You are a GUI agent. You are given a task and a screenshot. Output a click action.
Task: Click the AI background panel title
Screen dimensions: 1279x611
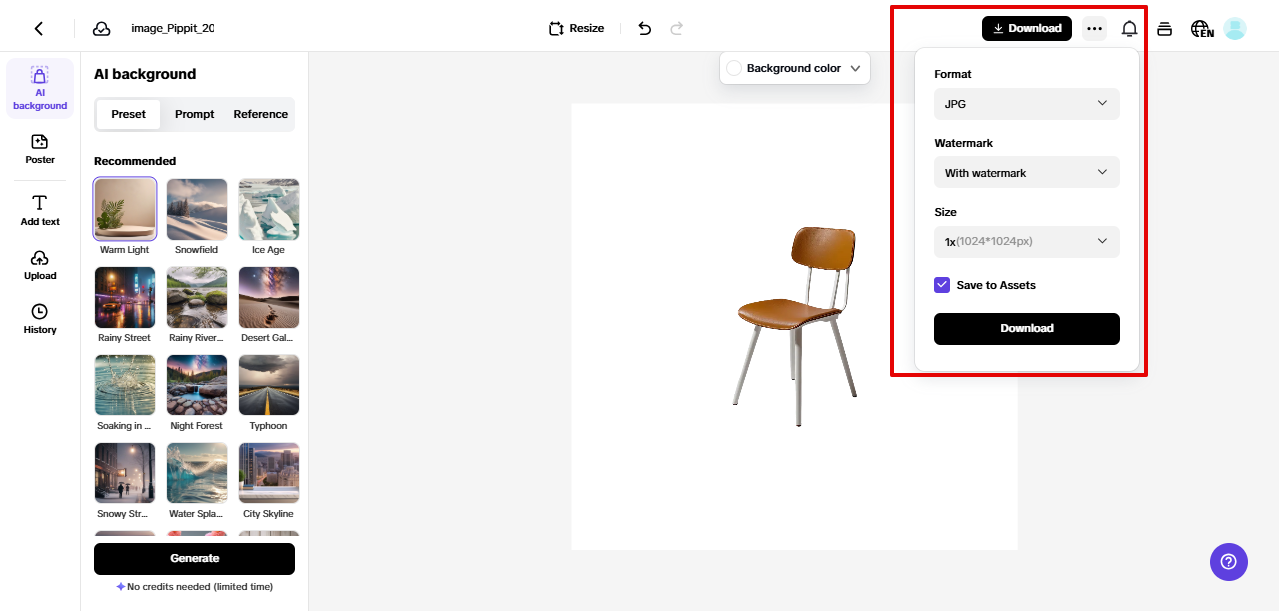click(145, 74)
